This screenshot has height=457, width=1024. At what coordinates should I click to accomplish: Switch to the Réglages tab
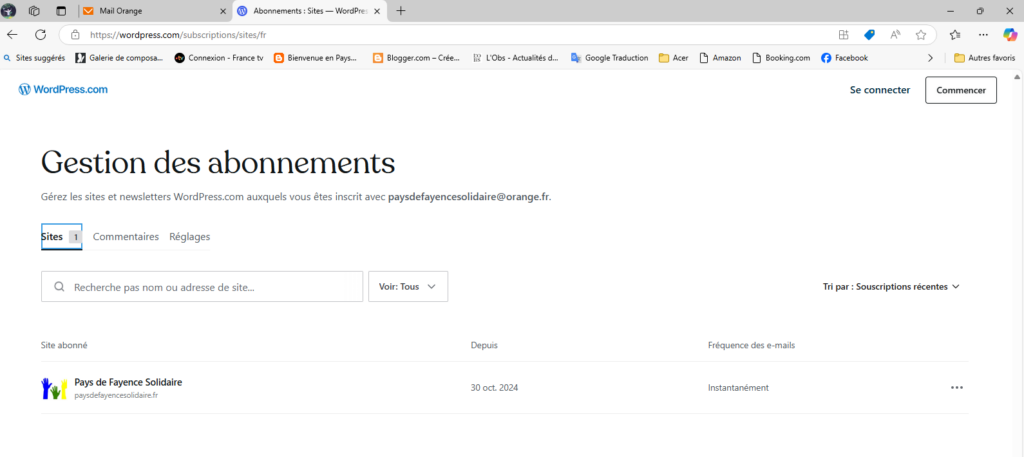click(190, 237)
